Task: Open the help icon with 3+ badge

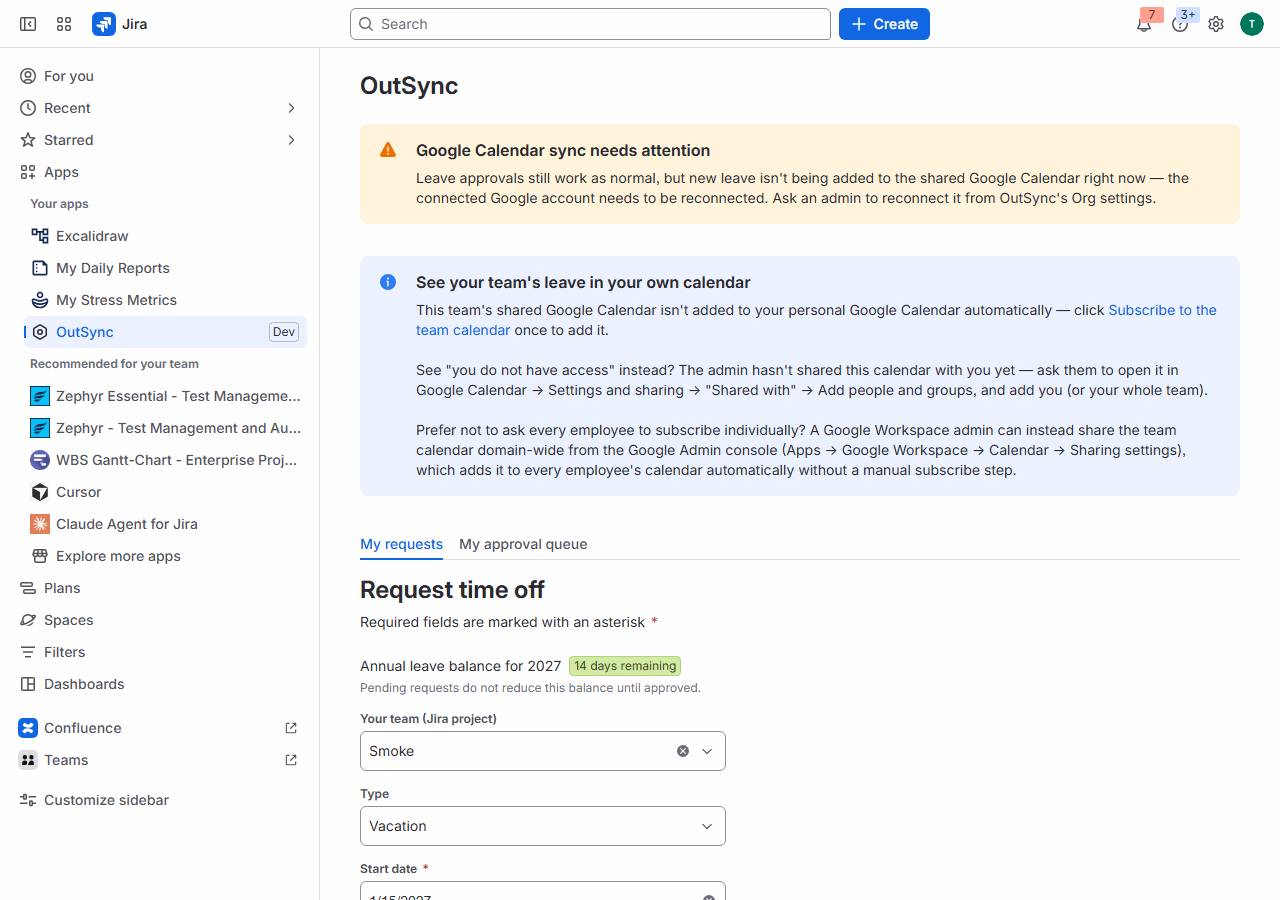Action: (1180, 24)
